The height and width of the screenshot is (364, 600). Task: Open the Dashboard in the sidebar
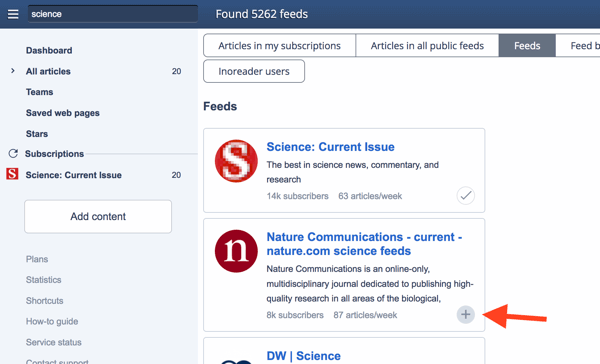pos(49,51)
